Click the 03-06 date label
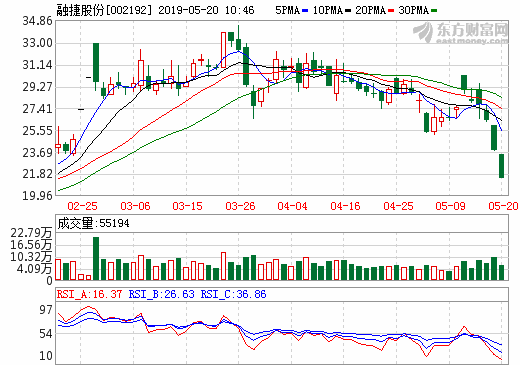520x365 pixels. (x=135, y=206)
